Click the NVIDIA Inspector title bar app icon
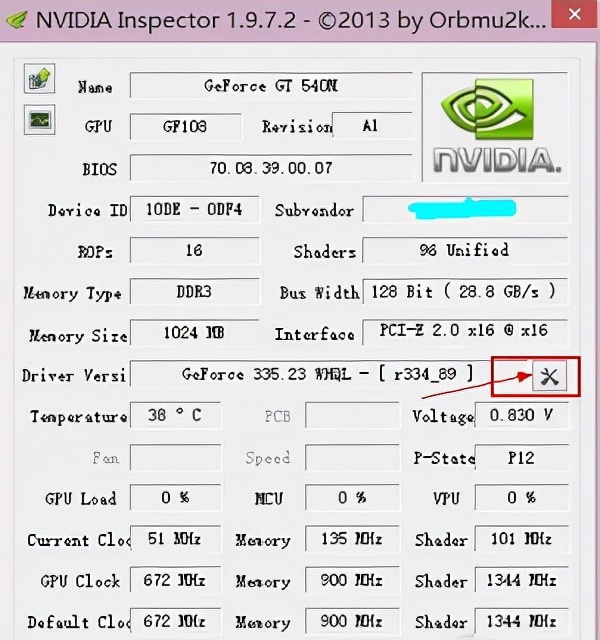The height and width of the screenshot is (640, 600). [16, 19]
